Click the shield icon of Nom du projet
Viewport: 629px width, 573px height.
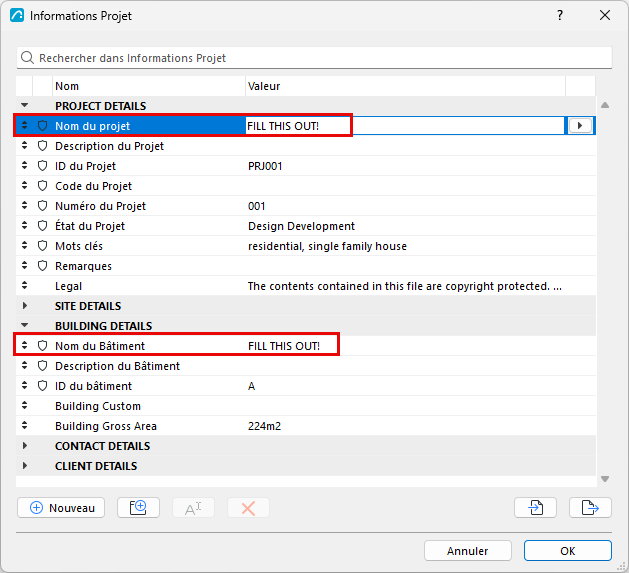tap(43, 126)
